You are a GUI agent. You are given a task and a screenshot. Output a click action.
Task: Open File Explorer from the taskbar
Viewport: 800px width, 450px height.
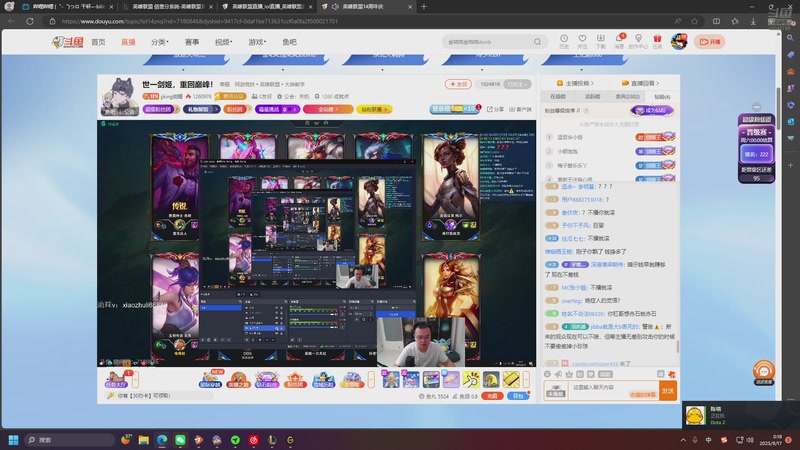(x=143, y=440)
